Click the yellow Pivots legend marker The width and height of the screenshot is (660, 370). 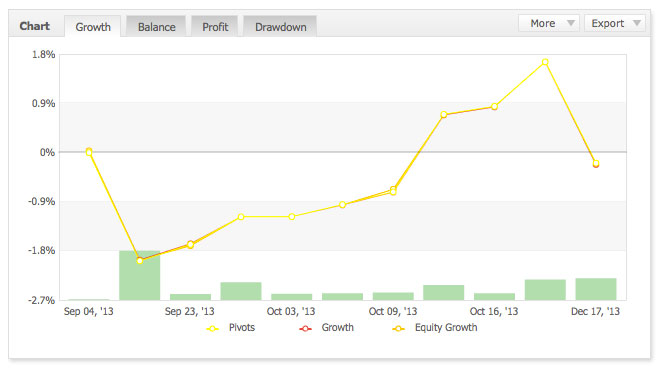213,329
